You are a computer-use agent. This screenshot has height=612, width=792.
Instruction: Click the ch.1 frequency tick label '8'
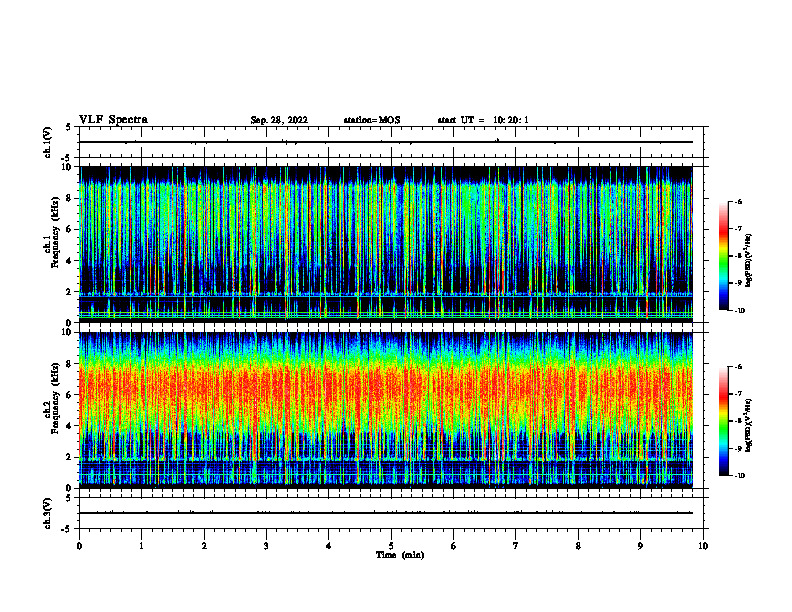70,198
